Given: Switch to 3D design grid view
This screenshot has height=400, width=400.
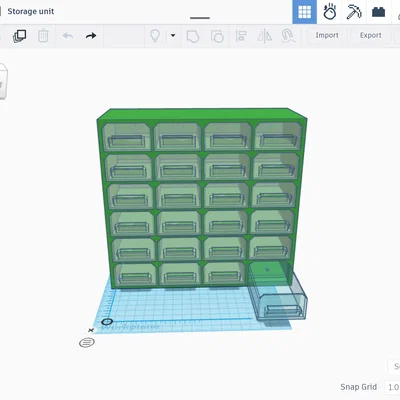Looking at the screenshot, I should (304, 12).
